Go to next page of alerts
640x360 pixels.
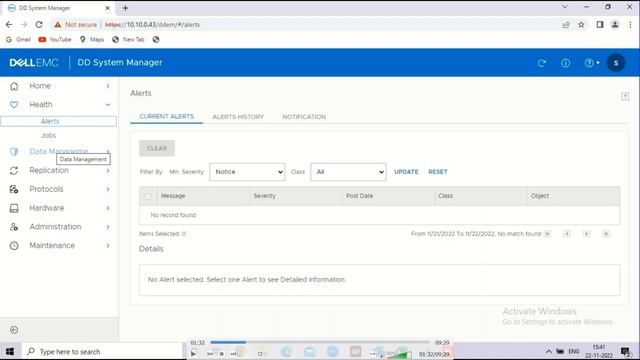pos(587,234)
